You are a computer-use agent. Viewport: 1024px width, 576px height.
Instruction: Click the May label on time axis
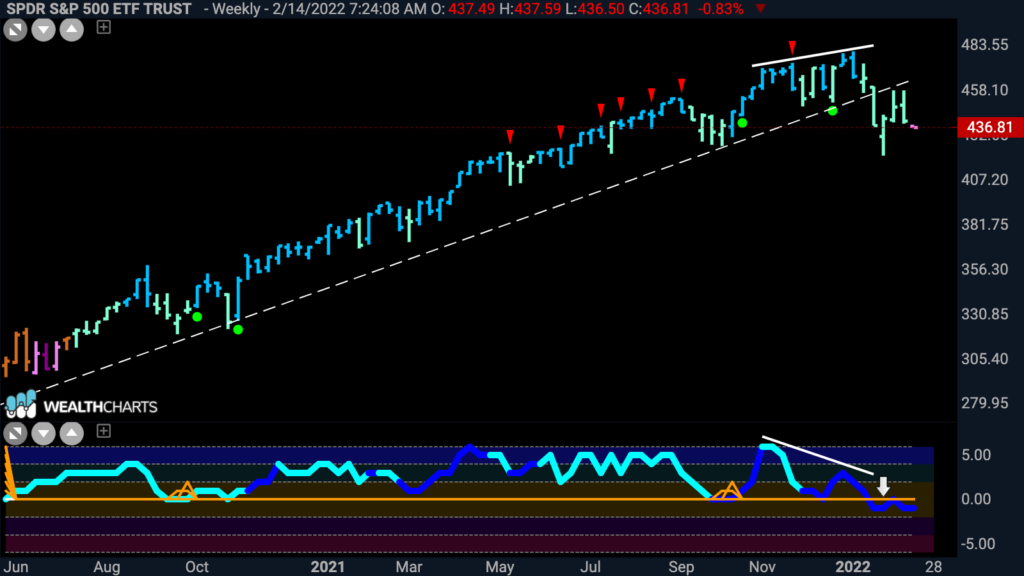(x=500, y=566)
